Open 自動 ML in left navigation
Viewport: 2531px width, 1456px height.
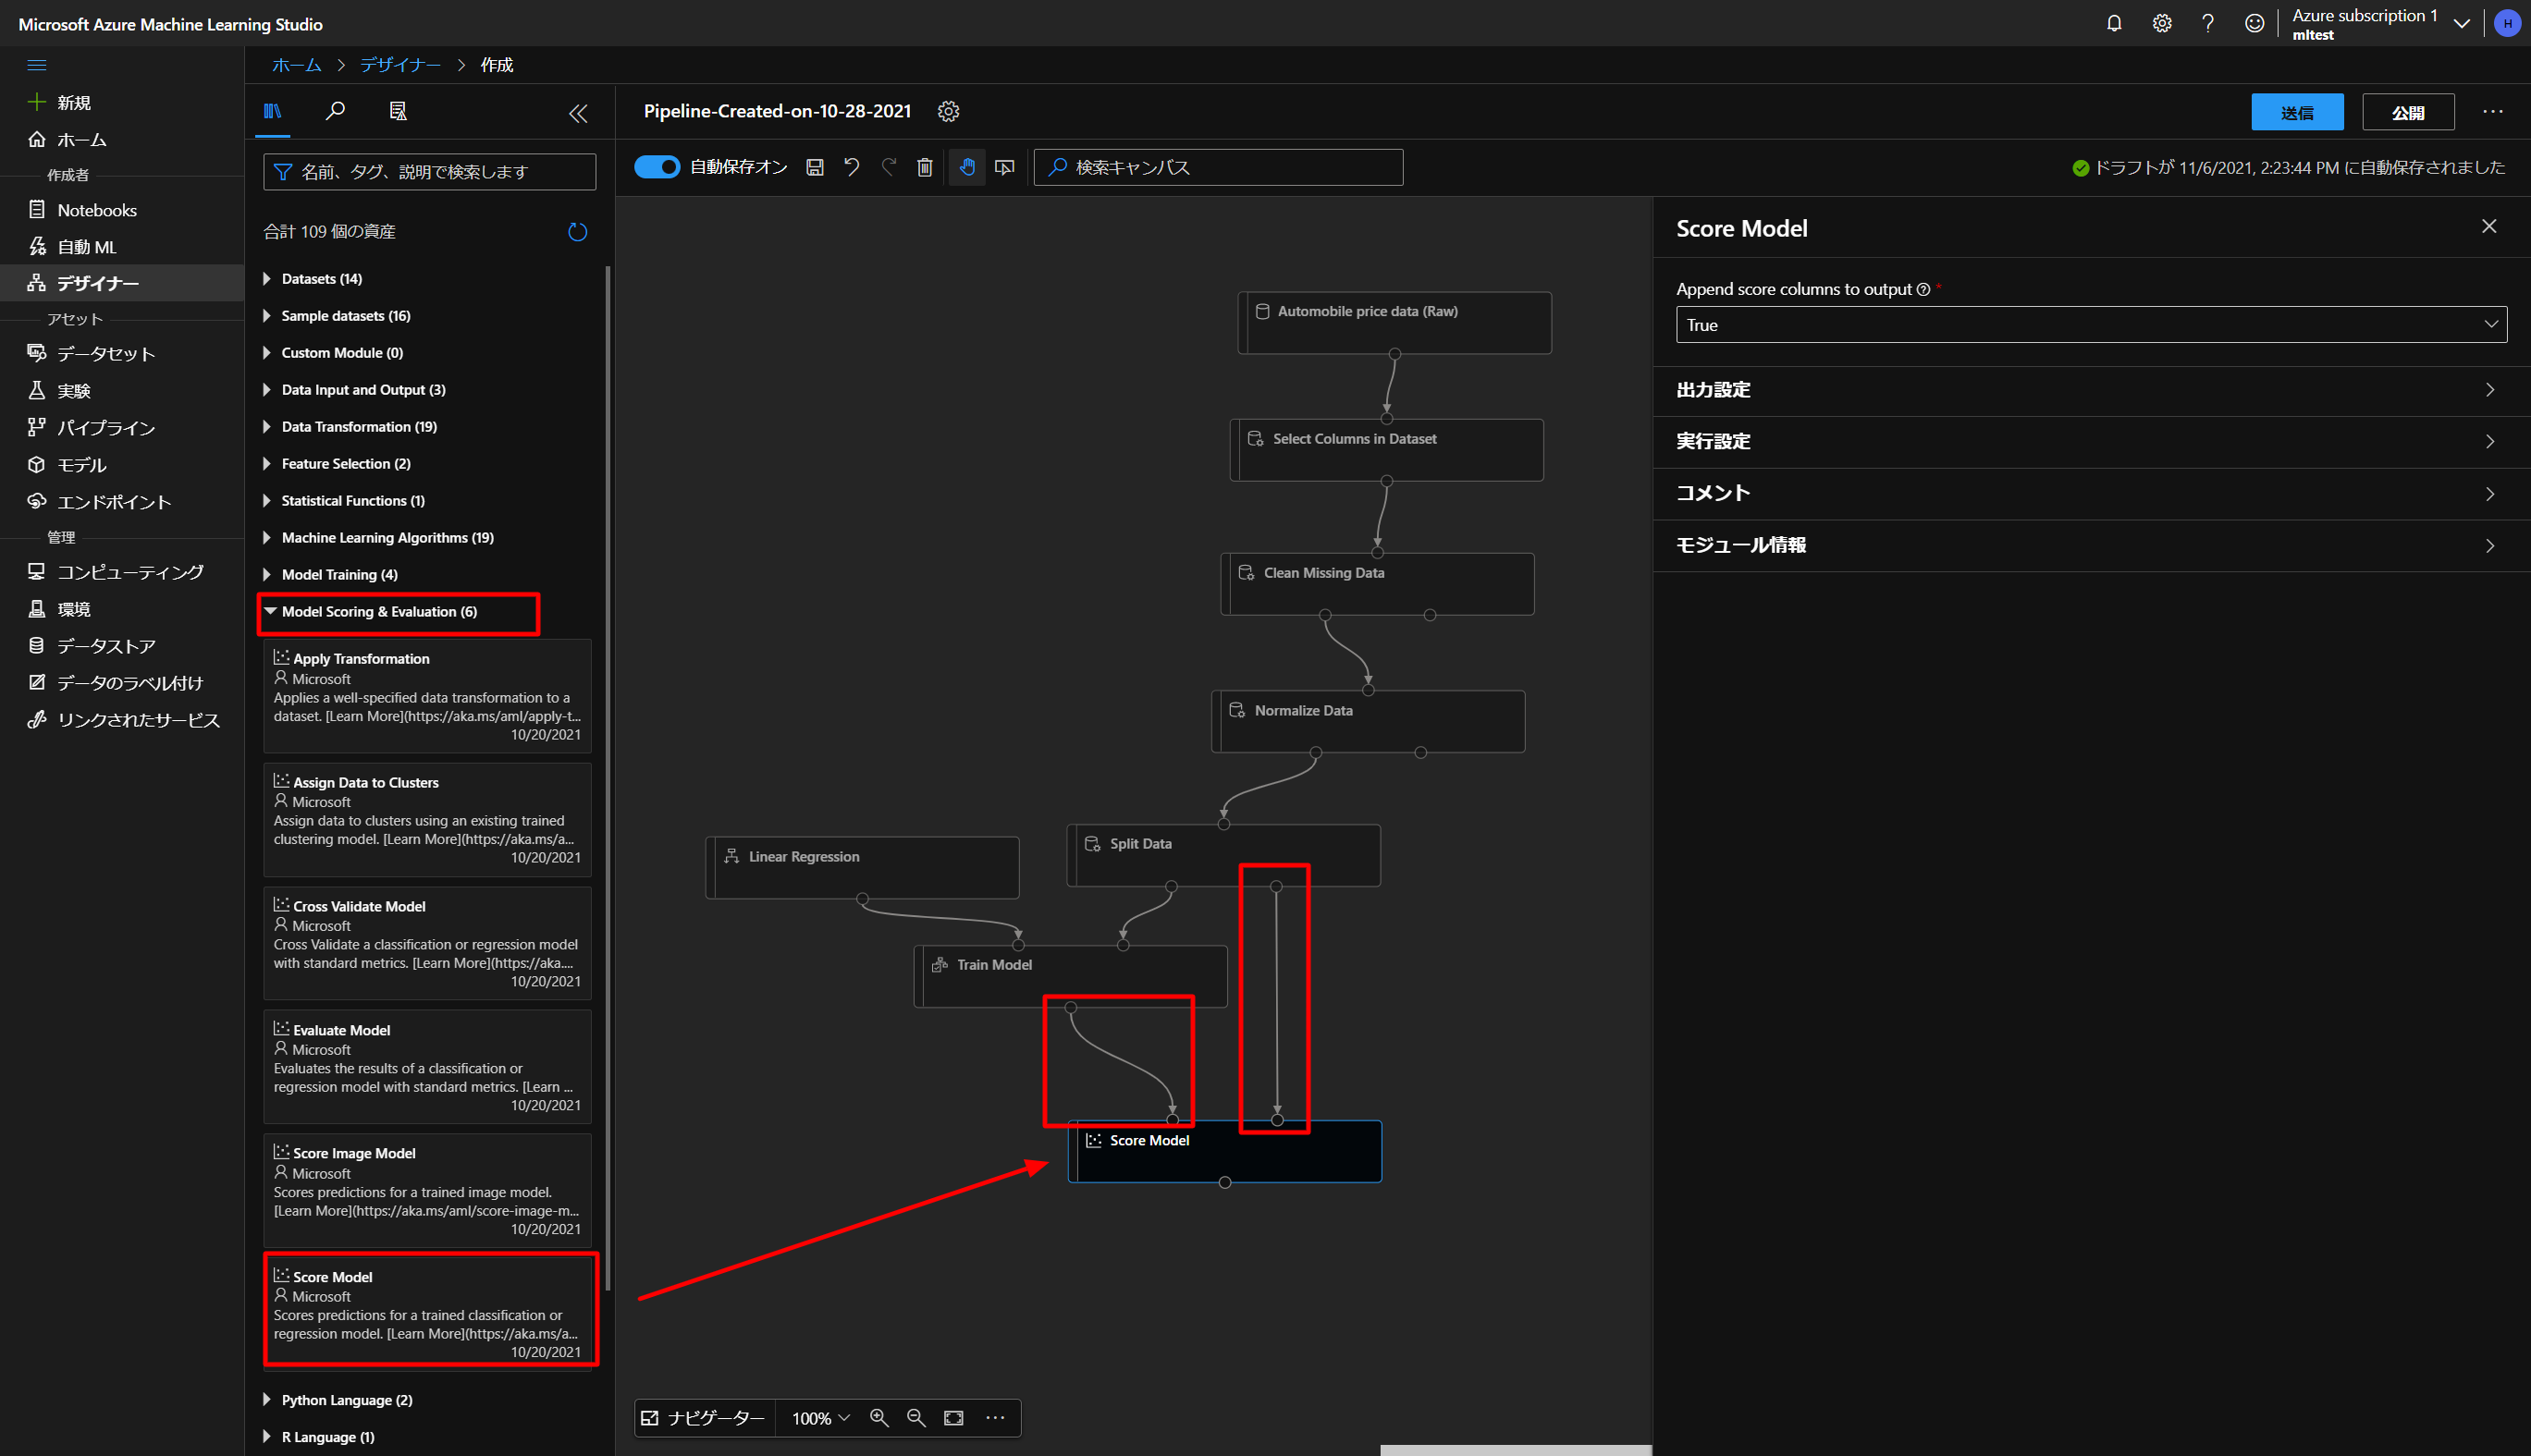coord(87,247)
